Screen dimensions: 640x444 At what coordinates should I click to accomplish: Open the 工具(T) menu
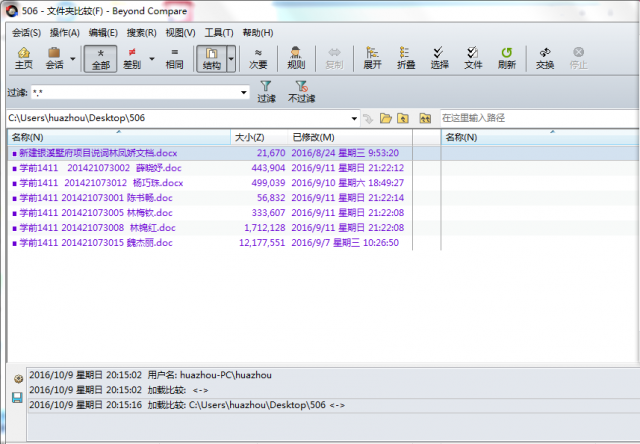219,33
